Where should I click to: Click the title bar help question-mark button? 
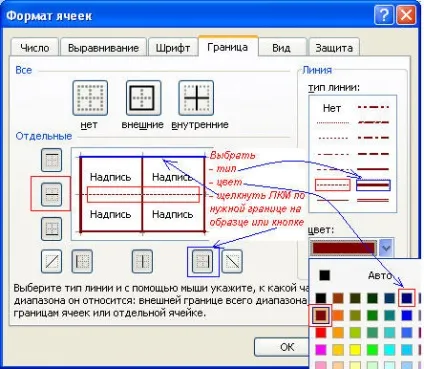coord(384,15)
